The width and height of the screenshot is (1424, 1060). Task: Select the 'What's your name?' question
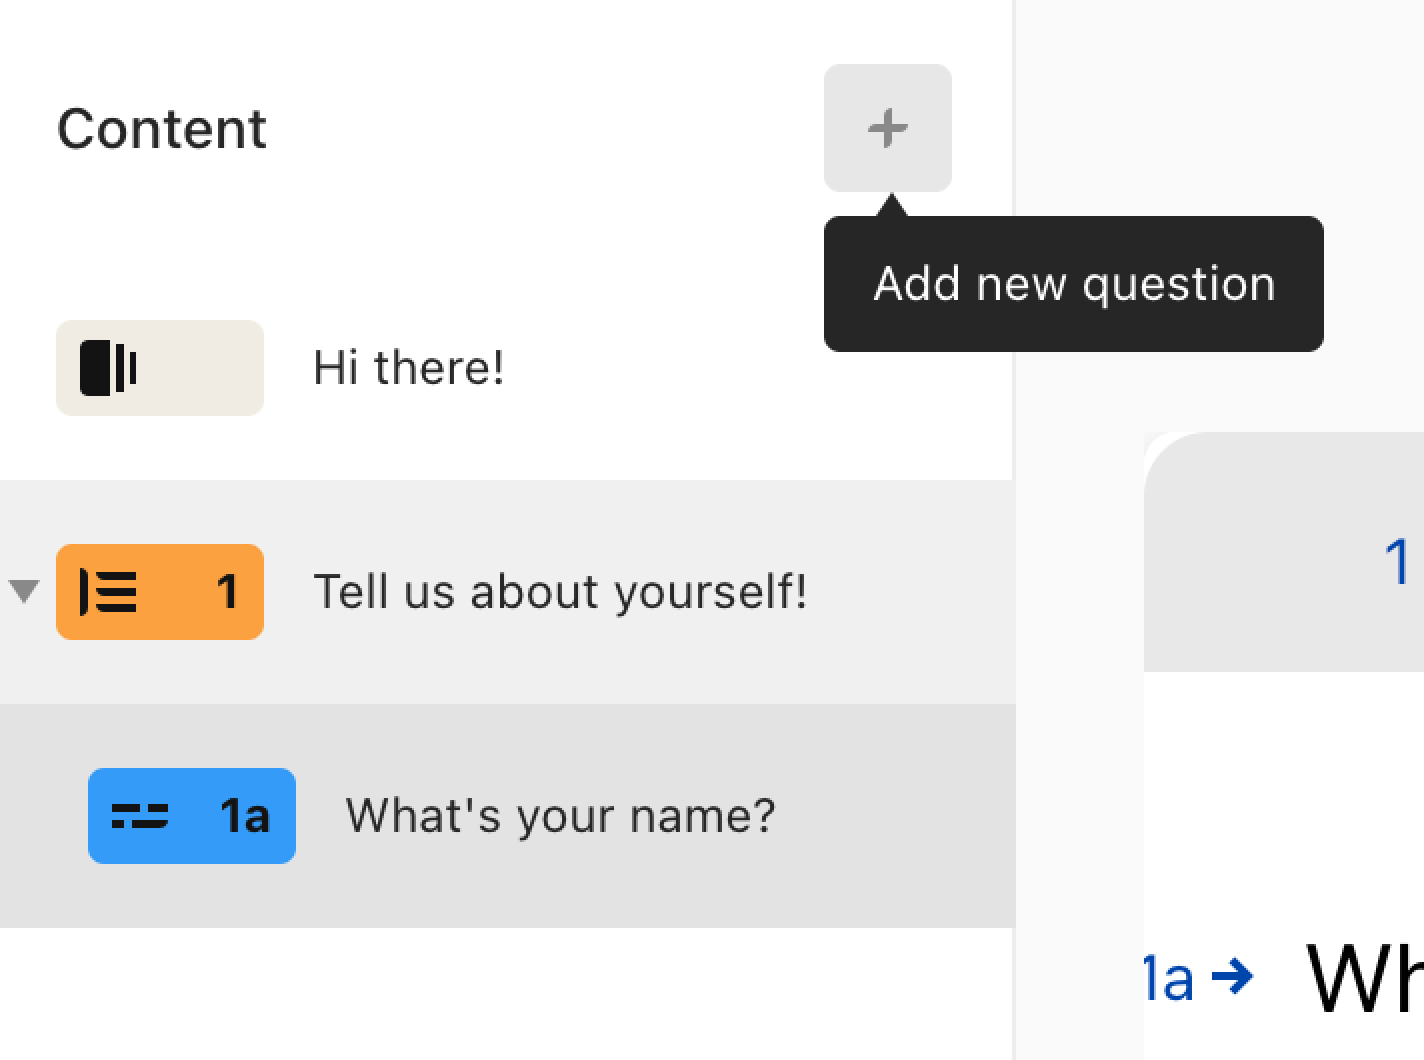pos(559,815)
